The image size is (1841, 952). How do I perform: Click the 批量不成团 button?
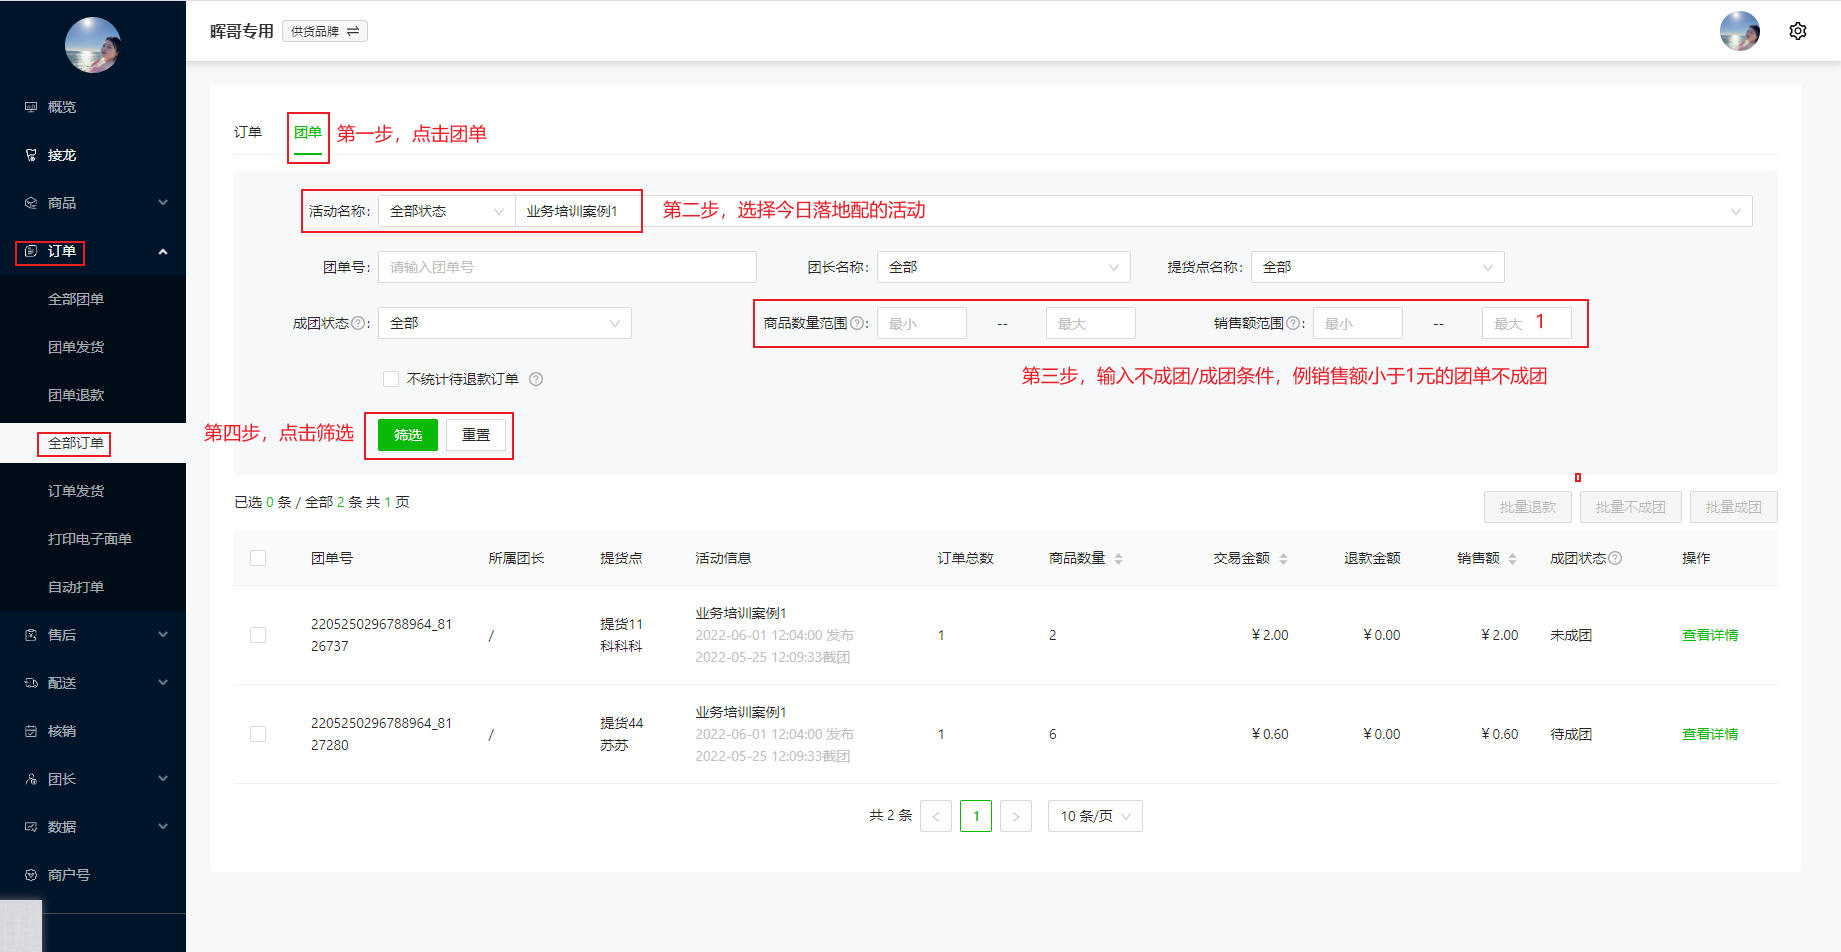point(1631,507)
